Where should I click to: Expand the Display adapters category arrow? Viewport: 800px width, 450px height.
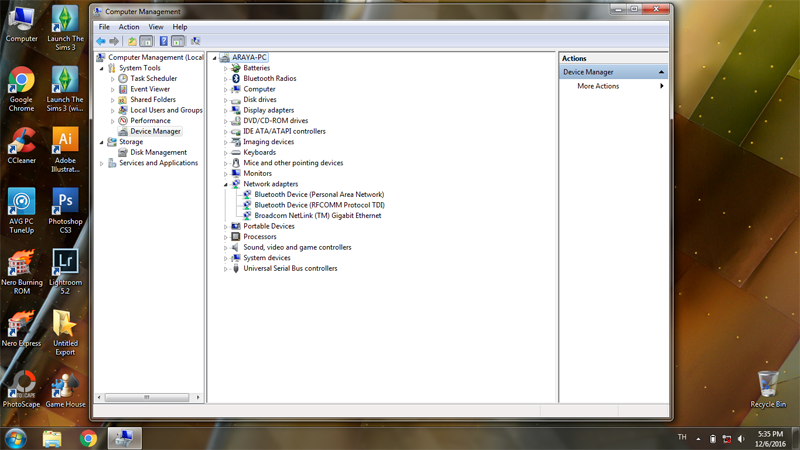pos(226,111)
